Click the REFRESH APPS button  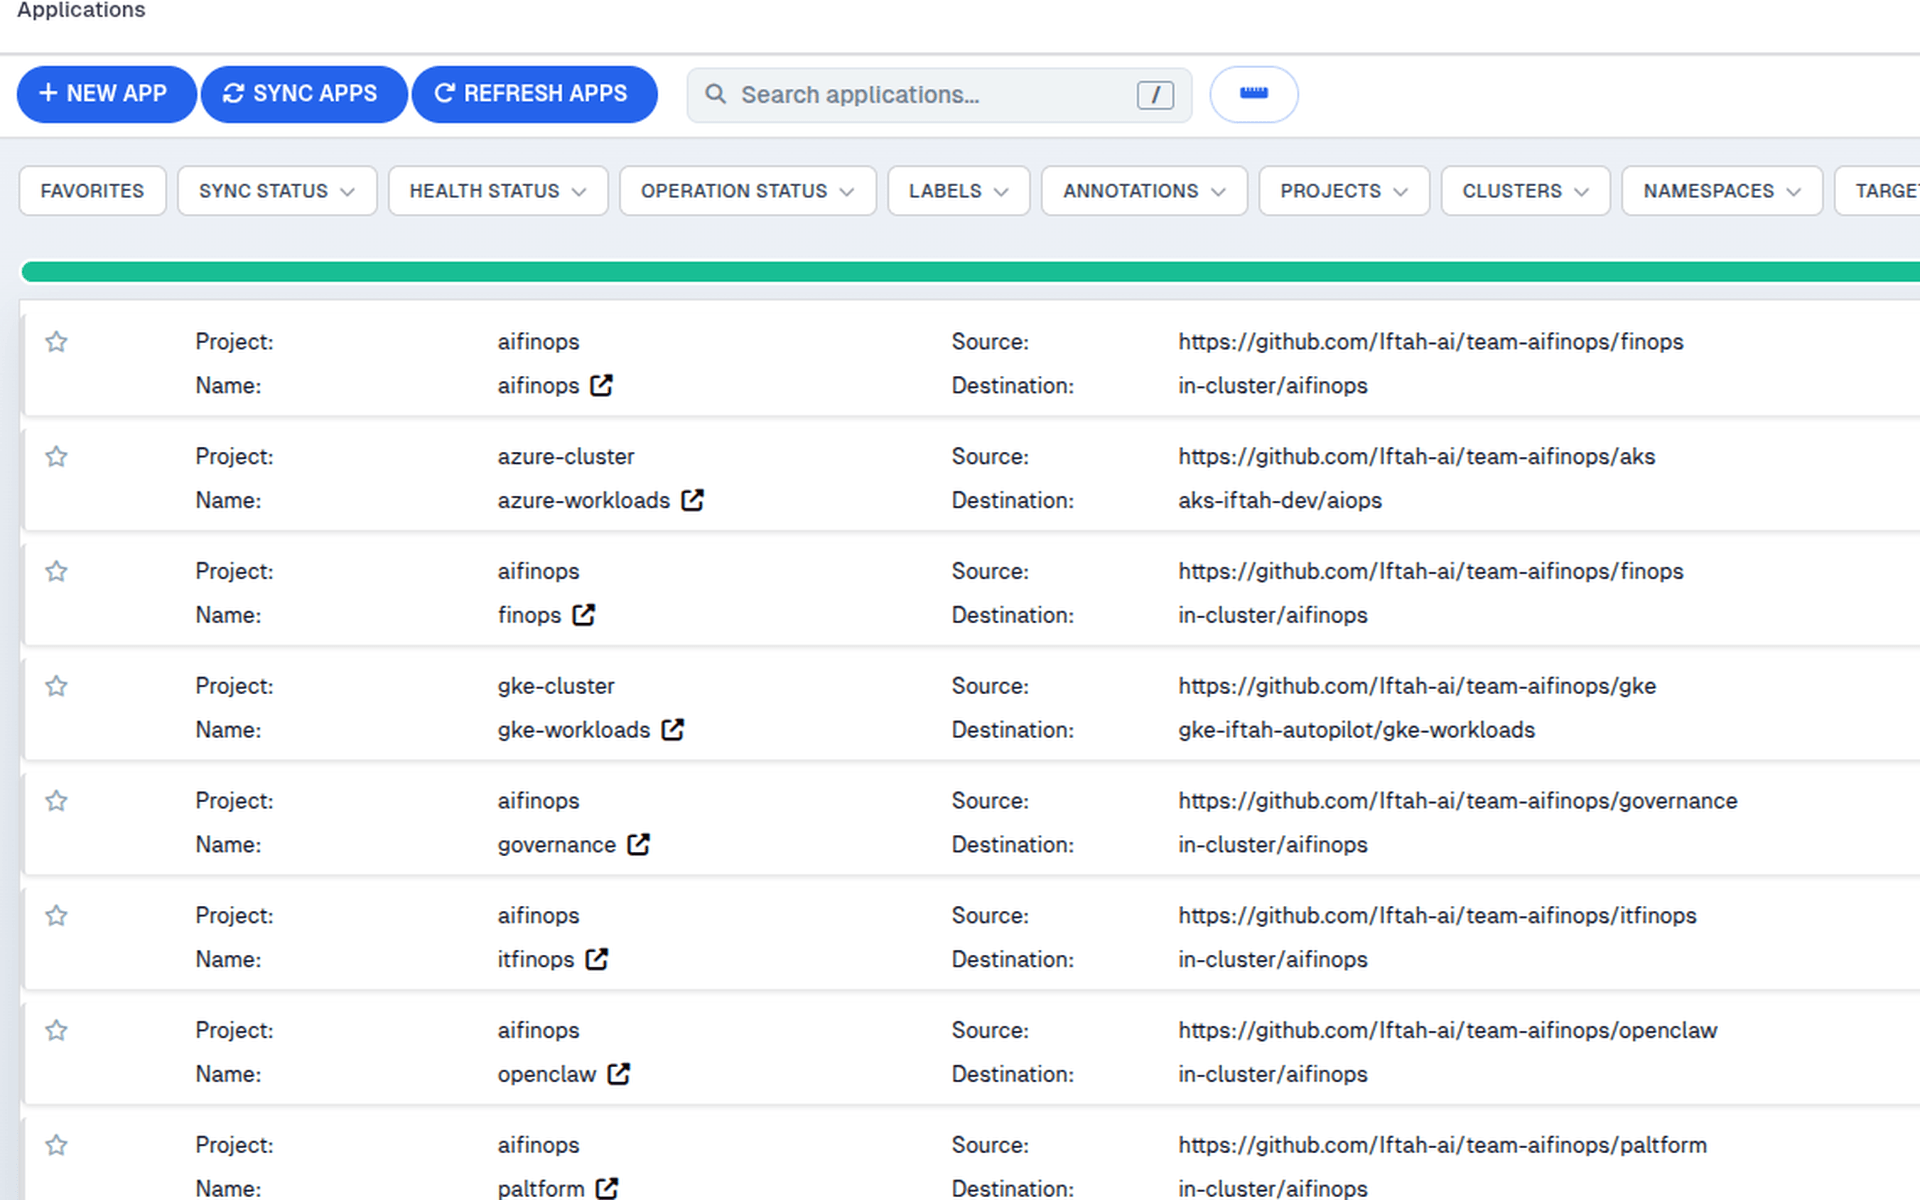coord(534,94)
